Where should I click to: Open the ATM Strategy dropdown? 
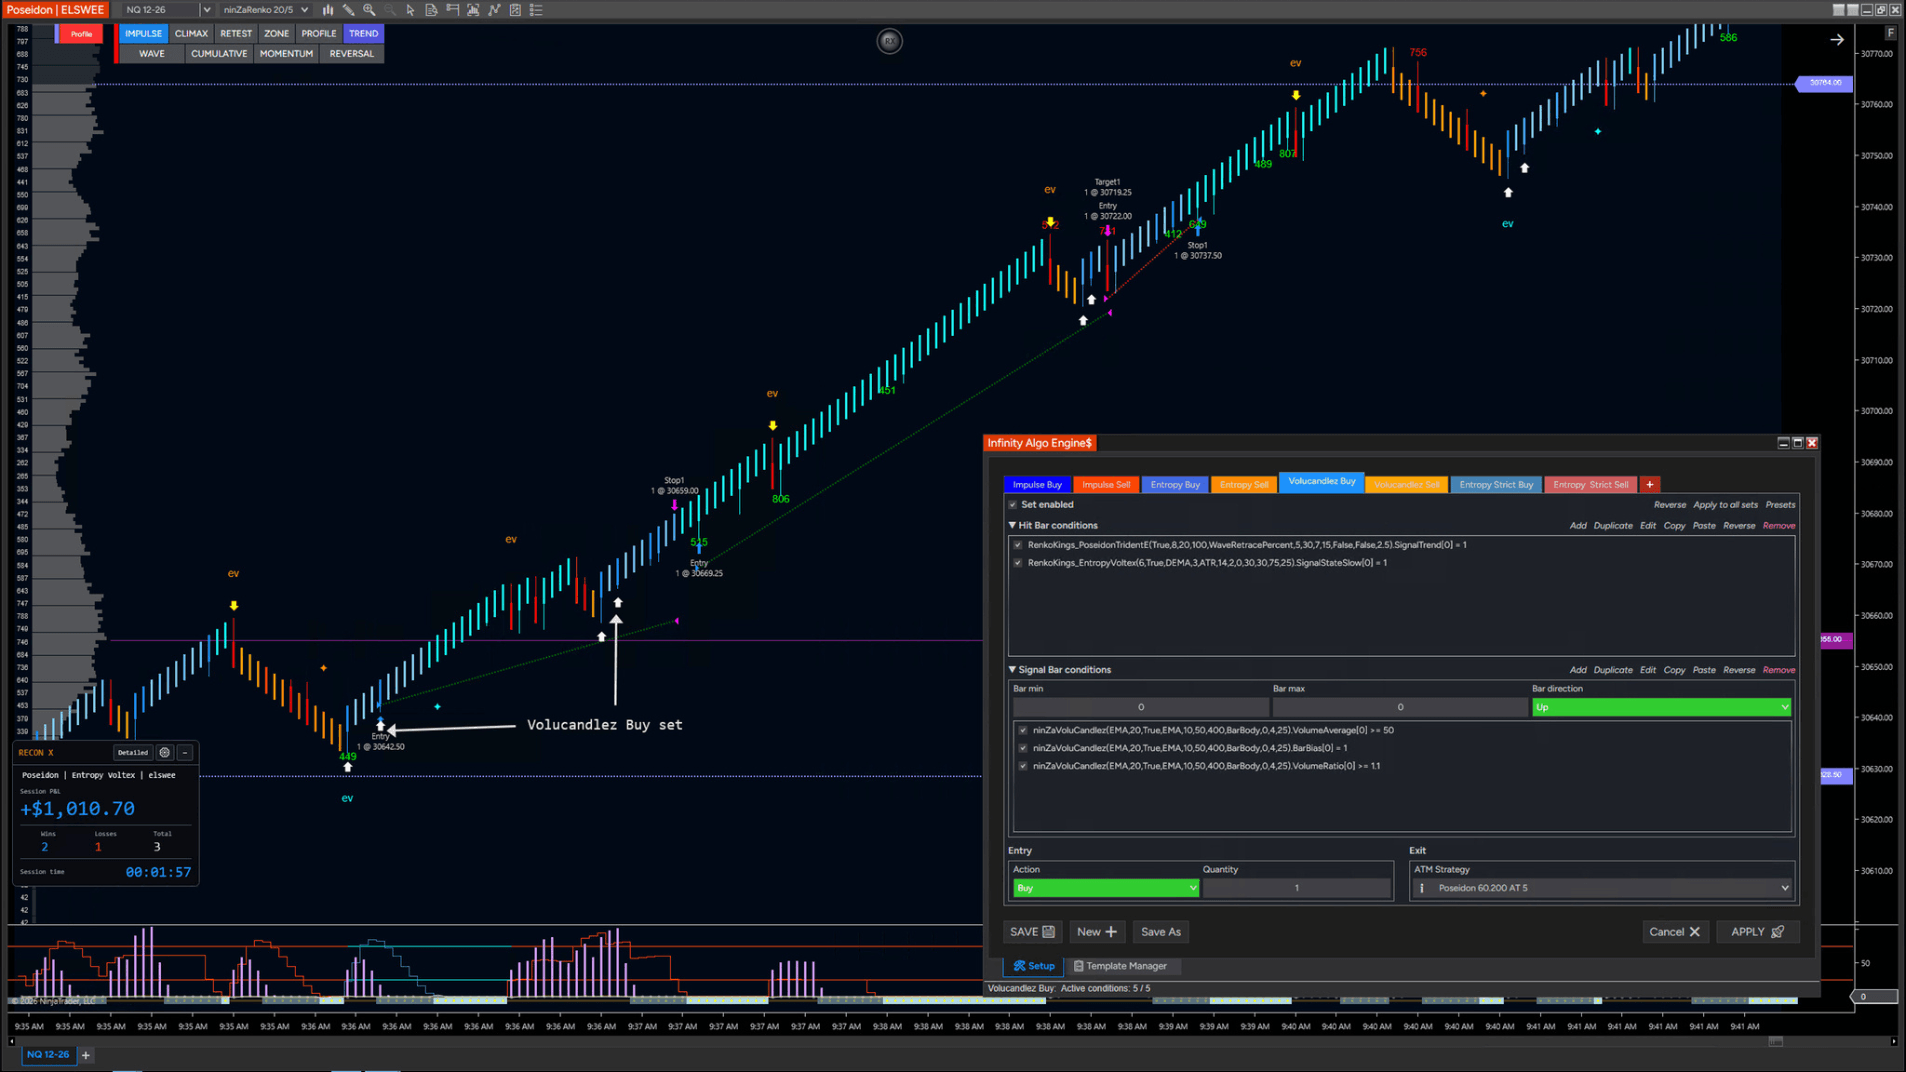coord(1601,888)
